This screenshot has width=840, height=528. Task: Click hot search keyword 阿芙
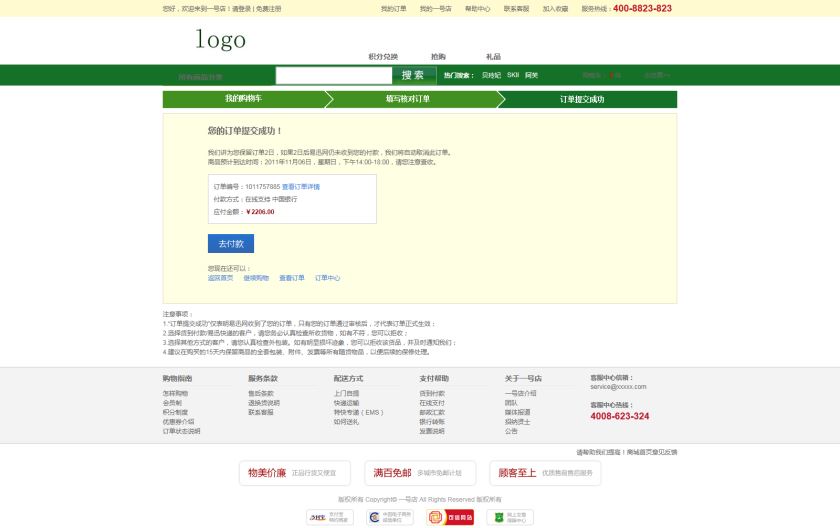tap(531, 76)
